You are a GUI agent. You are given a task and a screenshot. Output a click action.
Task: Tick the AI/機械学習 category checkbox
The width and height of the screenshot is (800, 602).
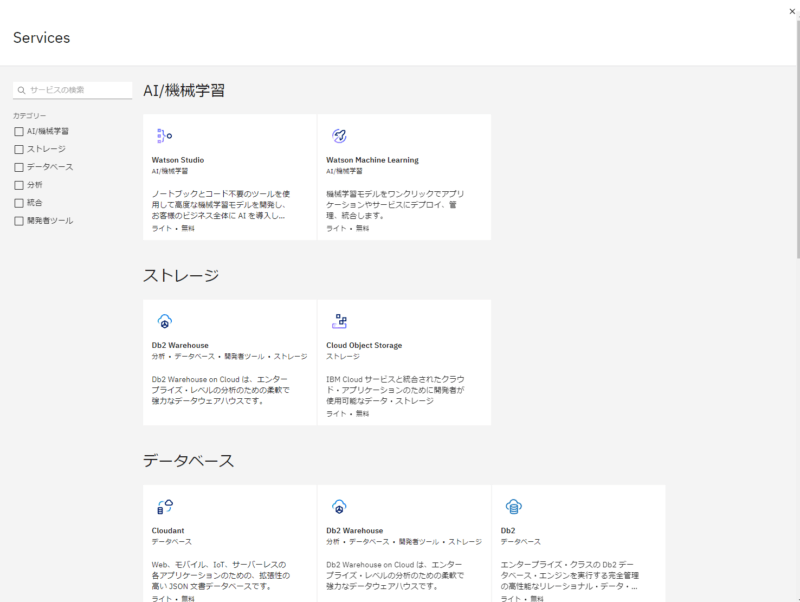(x=19, y=132)
